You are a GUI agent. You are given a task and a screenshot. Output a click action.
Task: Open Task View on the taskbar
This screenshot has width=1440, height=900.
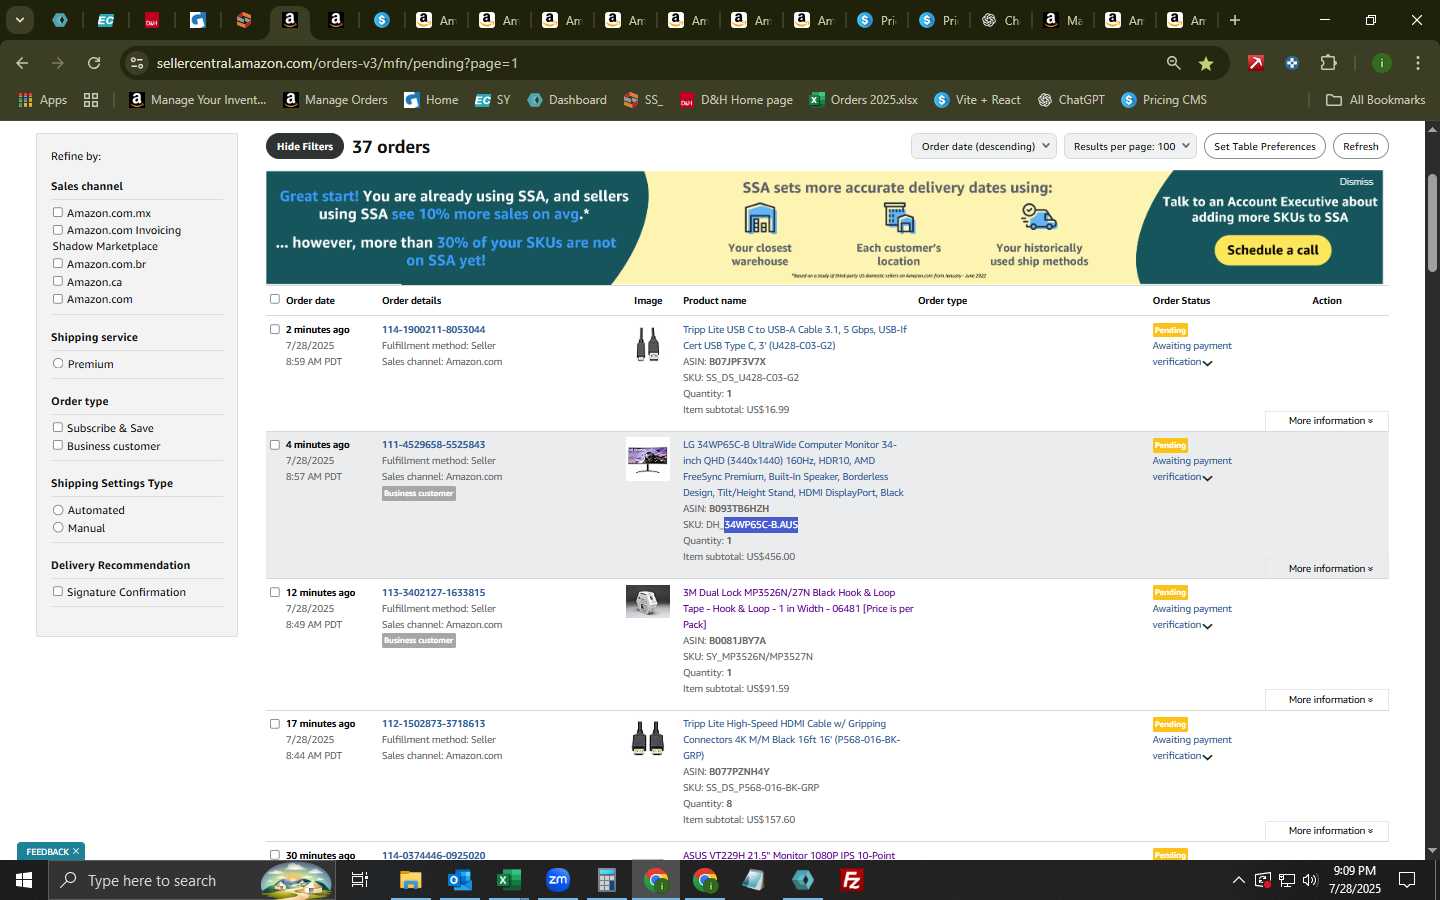coord(360,880)
